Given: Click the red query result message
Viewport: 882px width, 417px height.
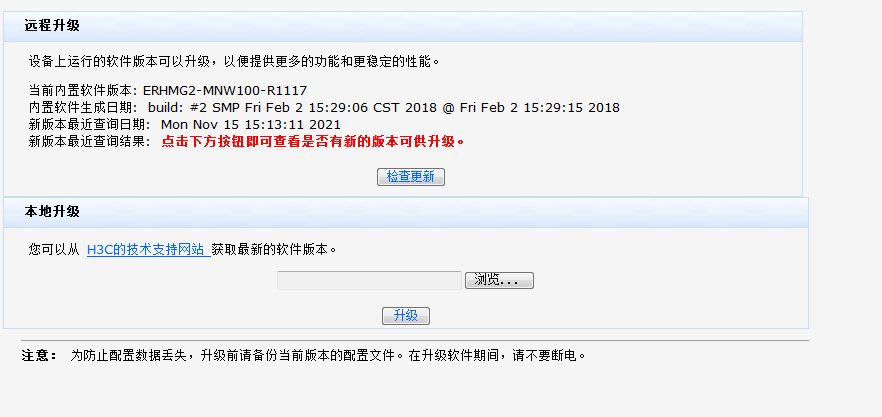Looking at the screenshot, I should [313, 142].
